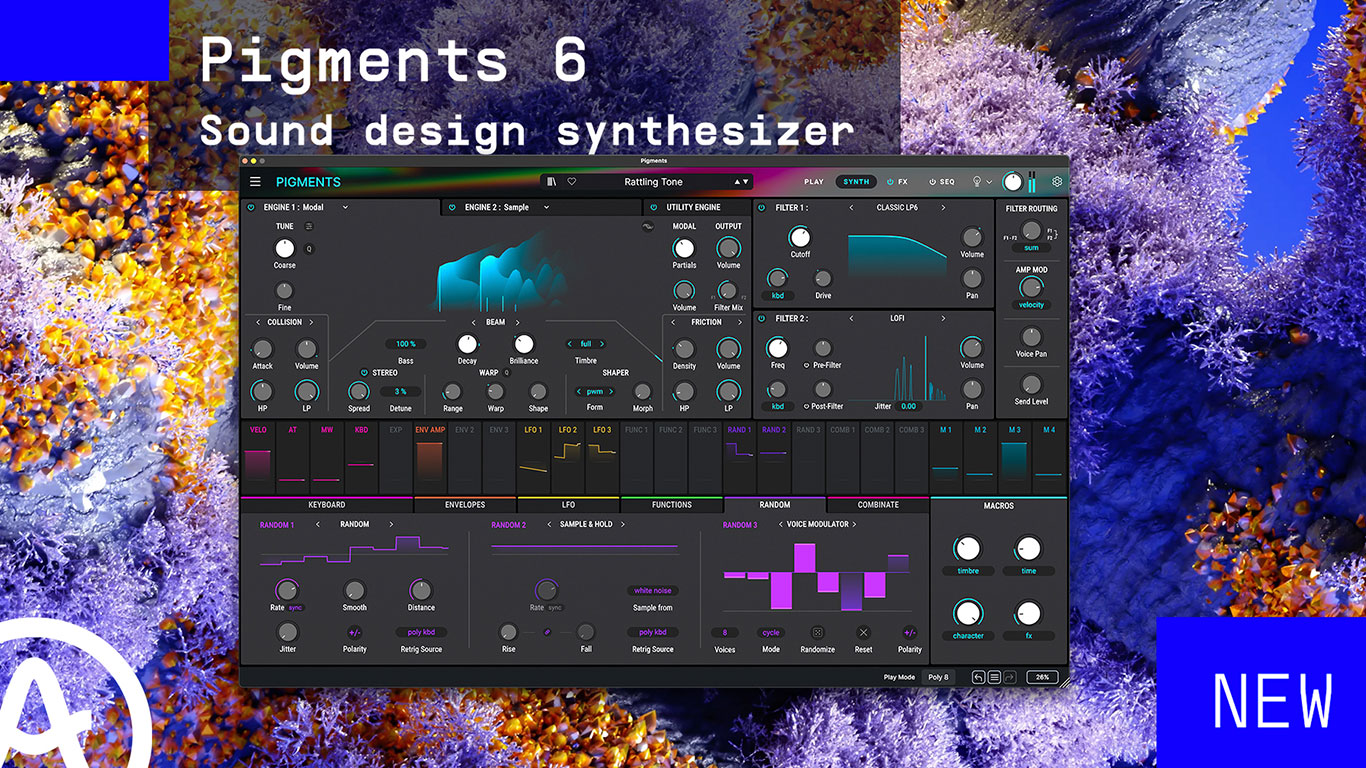The image size is (1366, 768).
Task: Click the undo arrow in bottom bar
Action: coord(979,677)
